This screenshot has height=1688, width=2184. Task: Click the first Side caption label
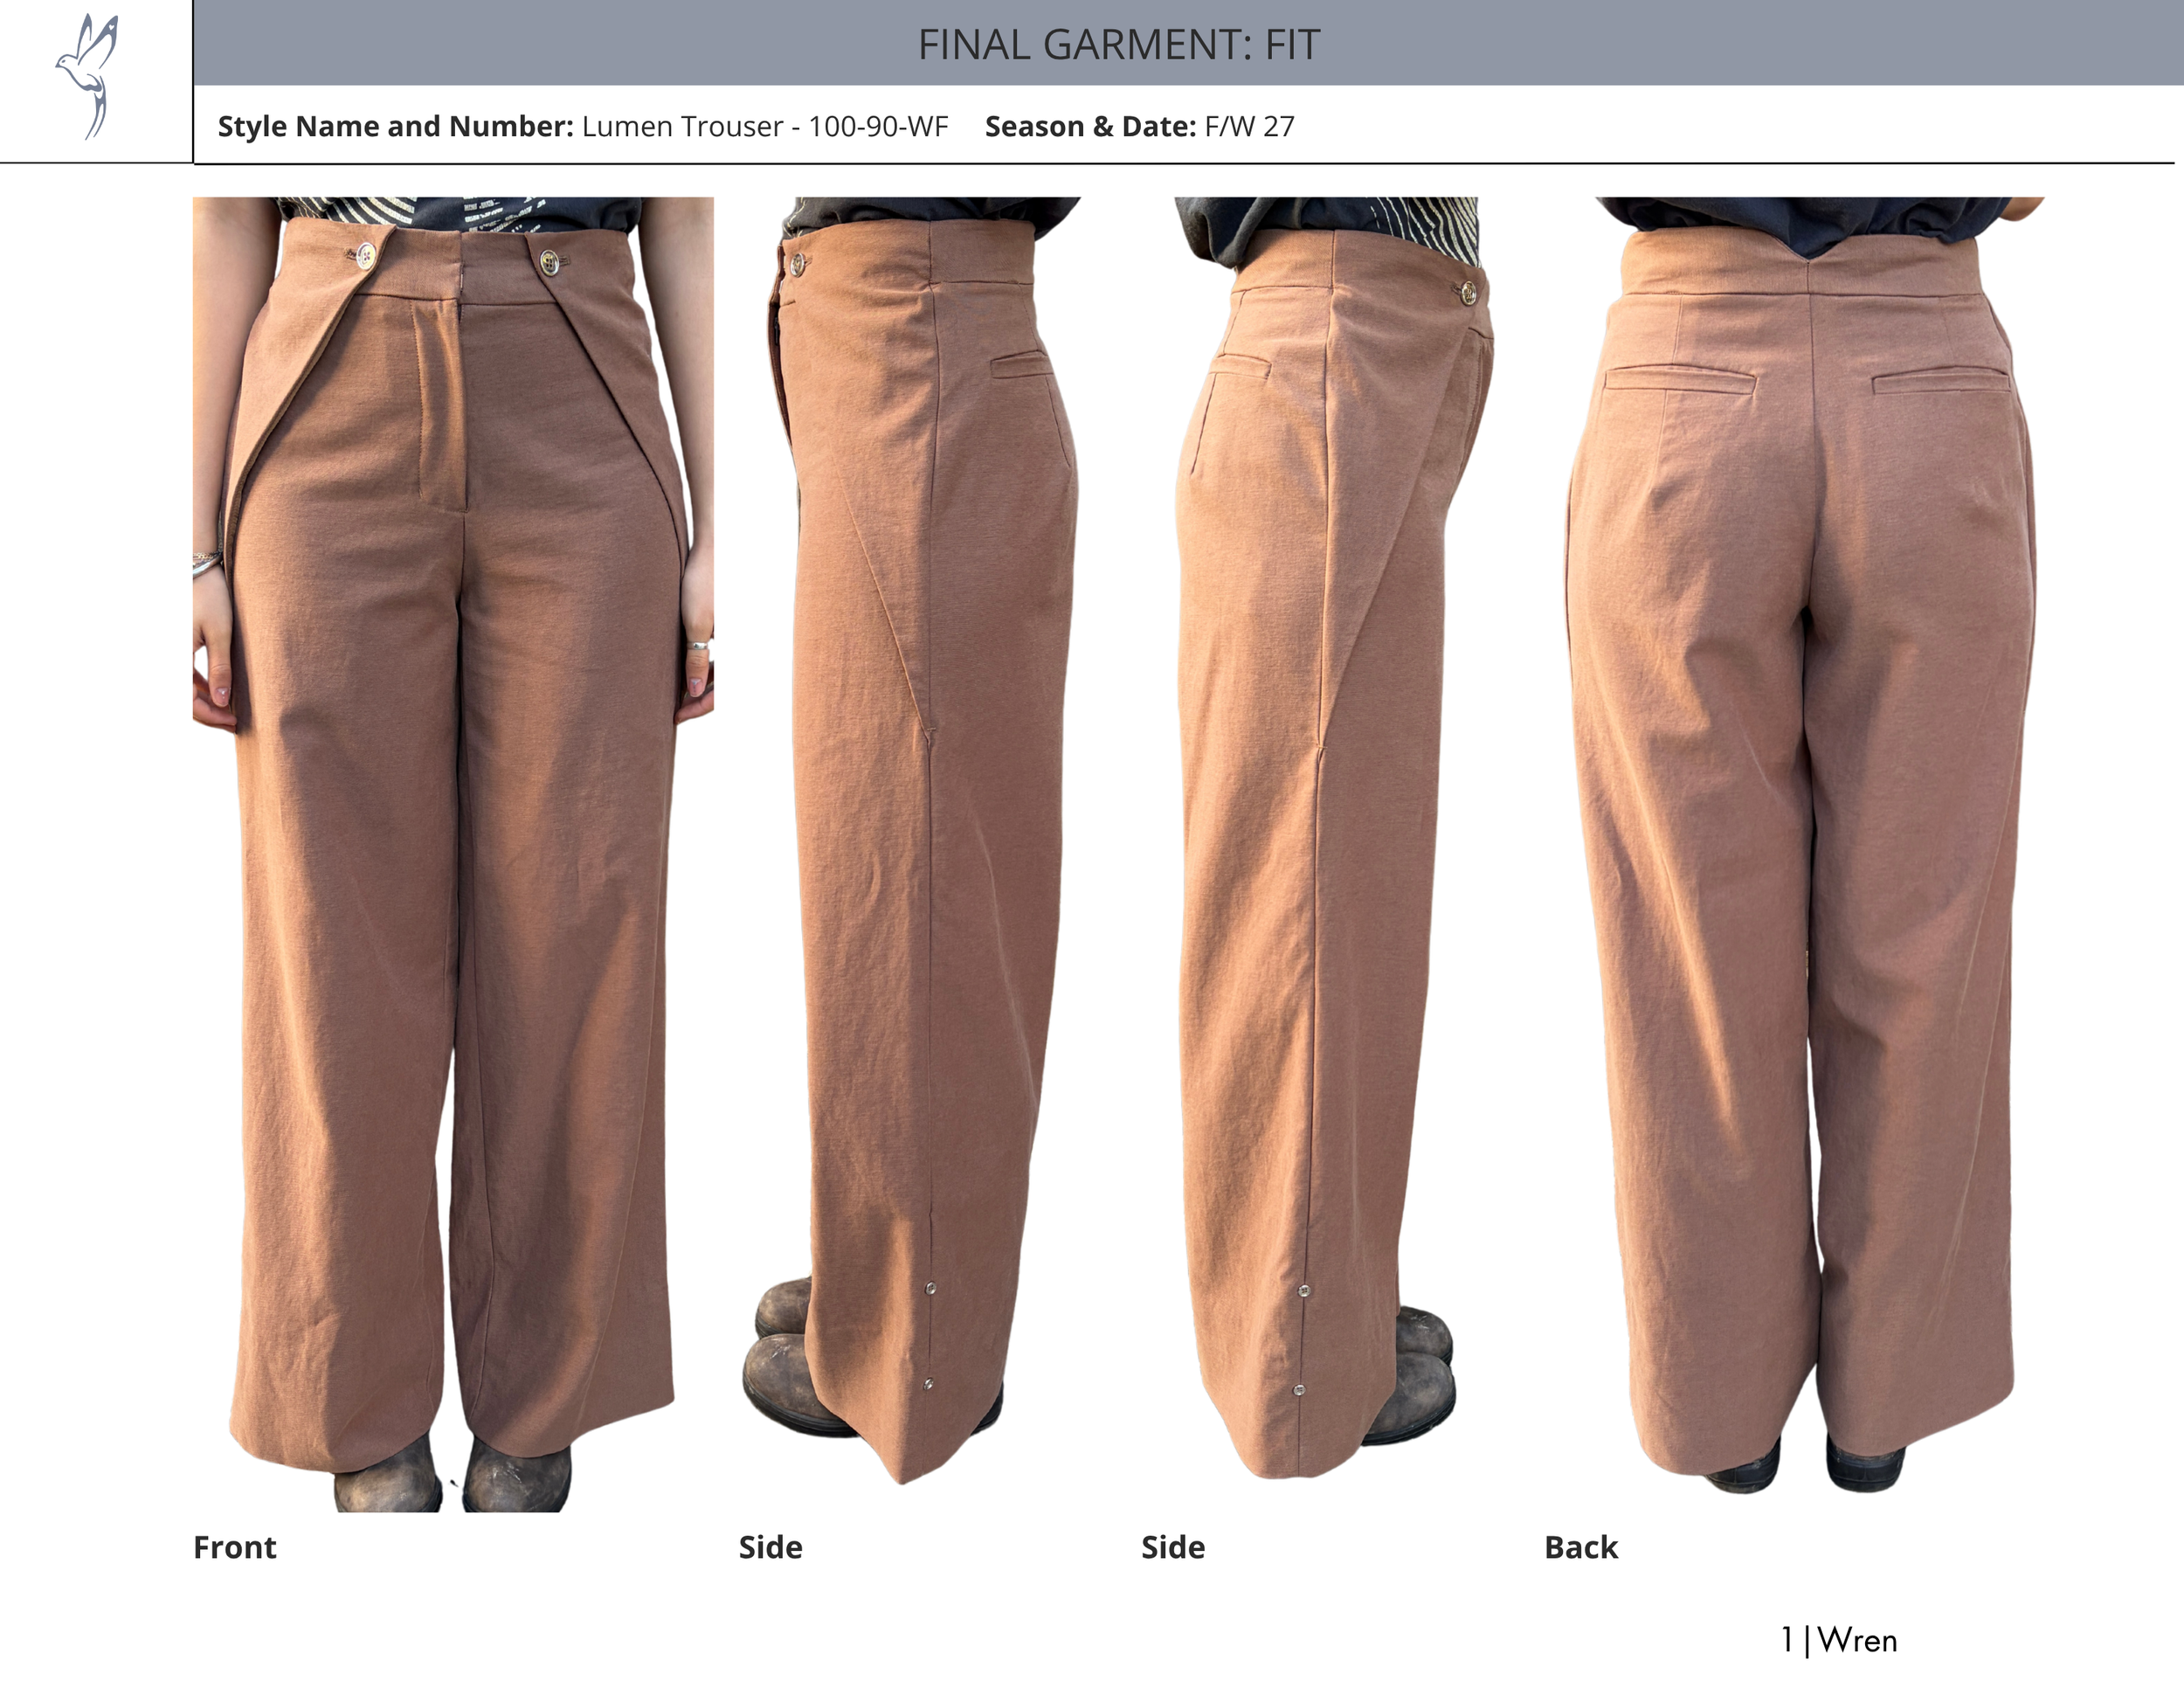[x=770, y=1547]
